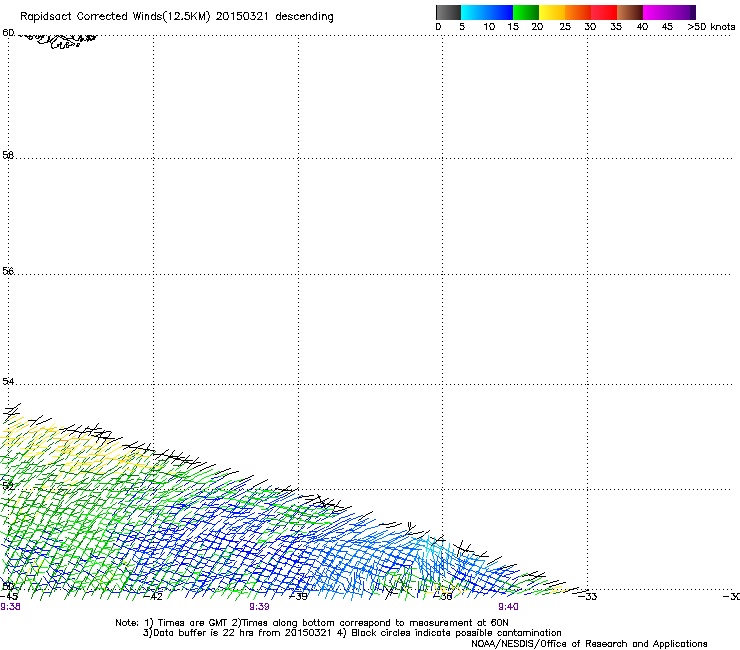Click the title 'Rapidscat Corrected Winds(12.5KM) 20150321 descending'
Screen dimensions: 740x650
(x=177, y=17)
